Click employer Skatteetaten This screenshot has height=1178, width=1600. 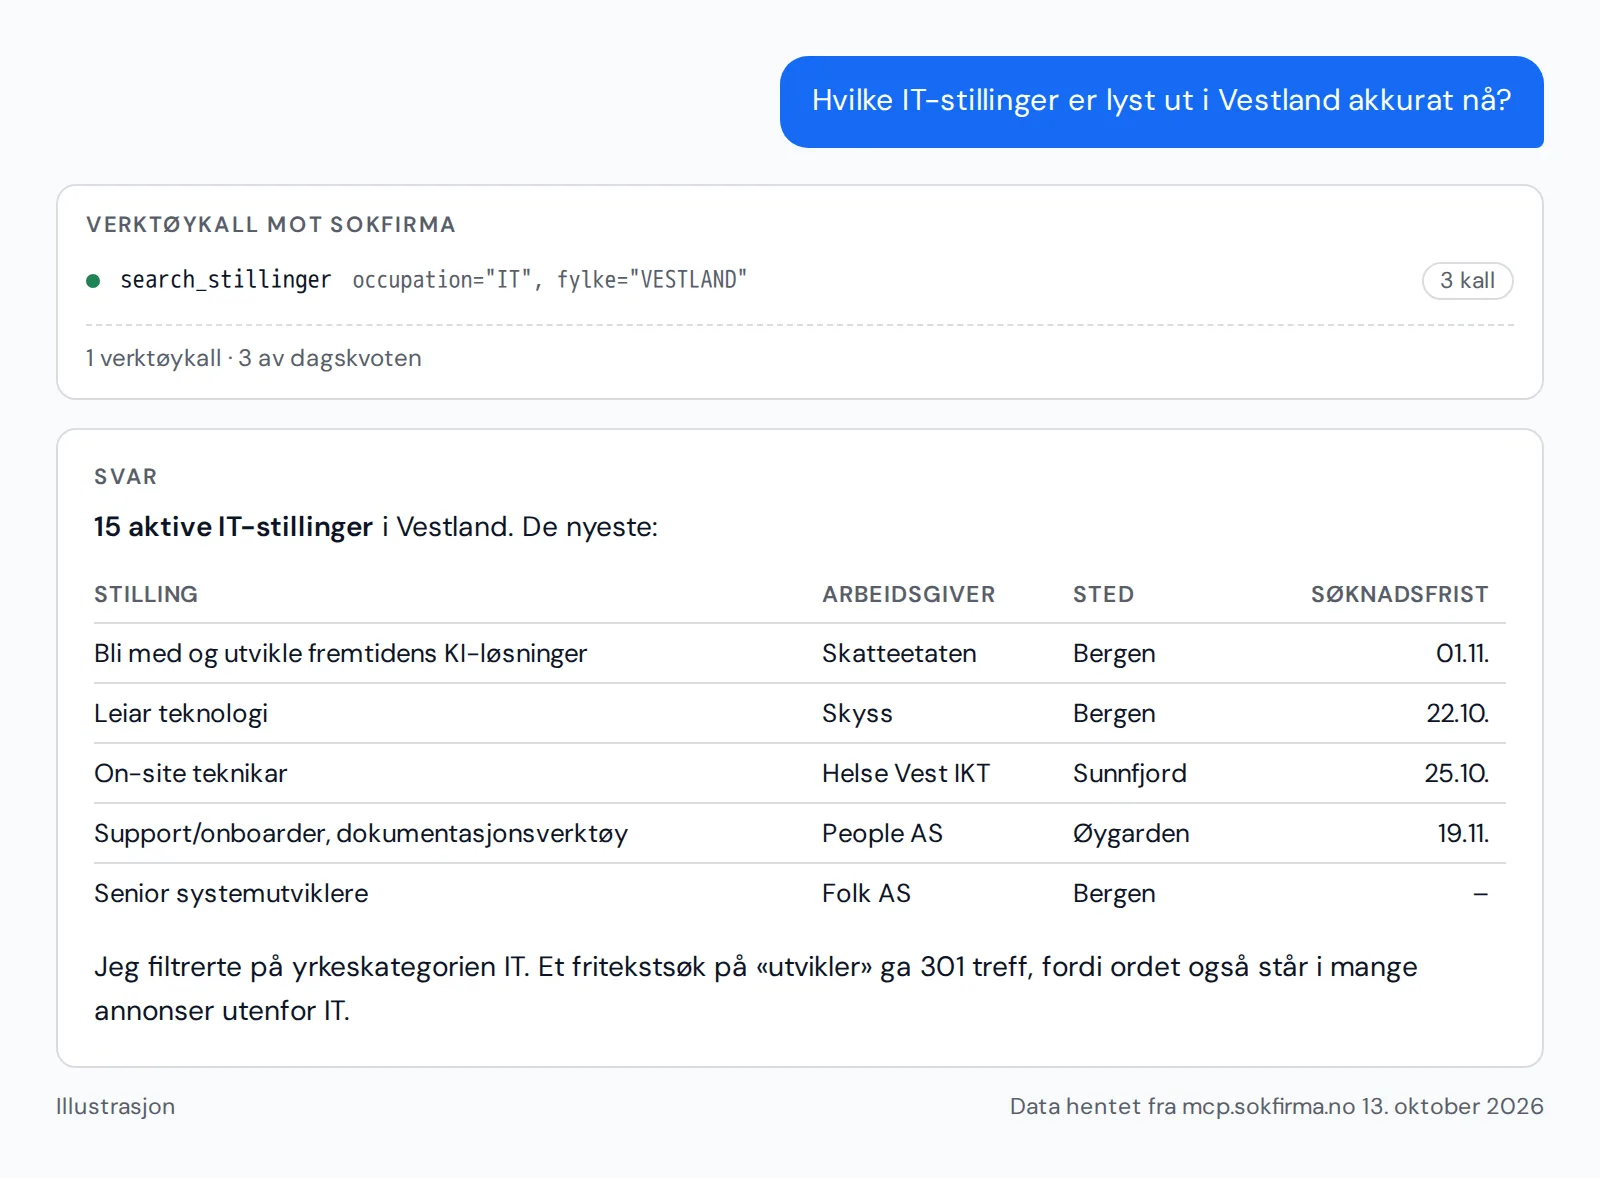[899, 653]
